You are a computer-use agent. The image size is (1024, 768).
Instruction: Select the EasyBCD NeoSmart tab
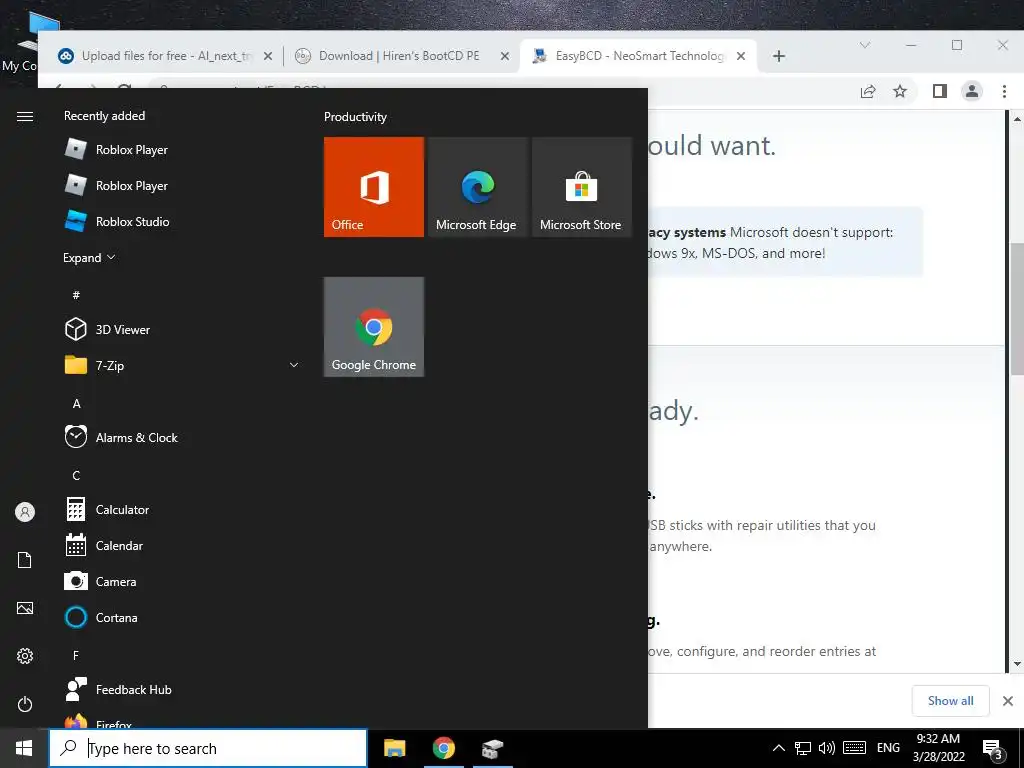(639, 56)
